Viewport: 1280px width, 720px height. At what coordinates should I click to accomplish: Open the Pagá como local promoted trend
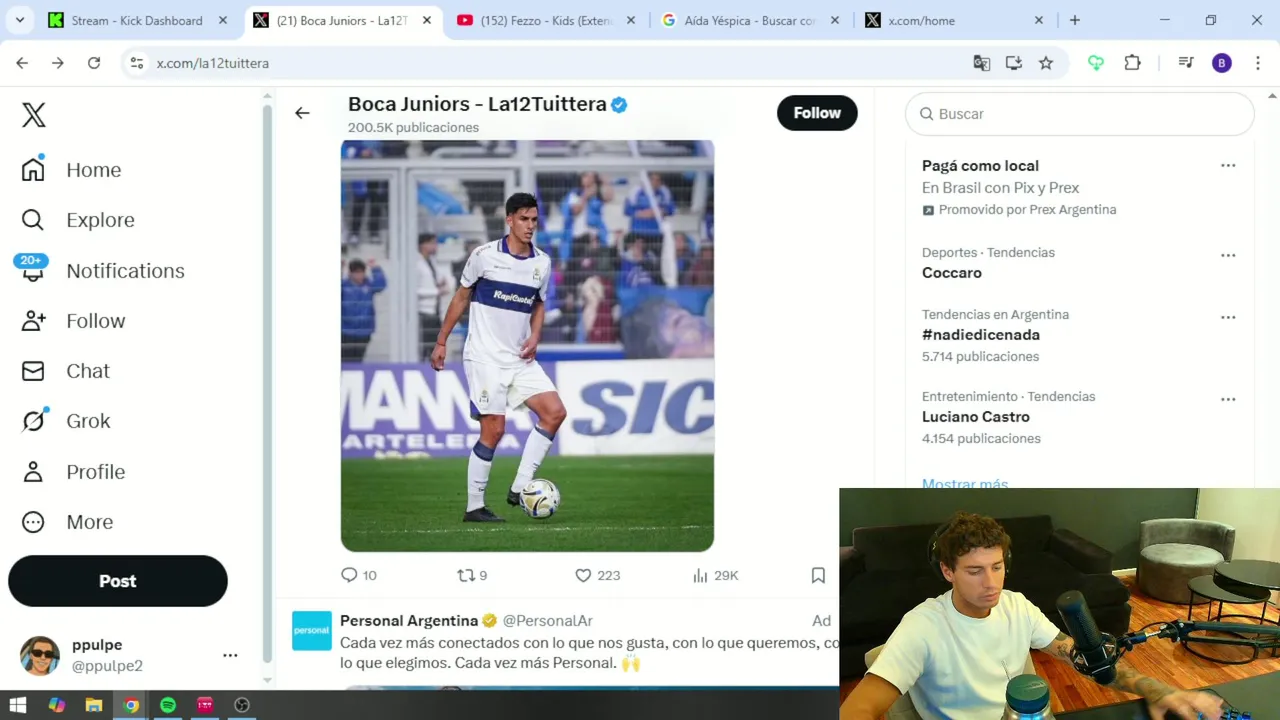[980, 166]
